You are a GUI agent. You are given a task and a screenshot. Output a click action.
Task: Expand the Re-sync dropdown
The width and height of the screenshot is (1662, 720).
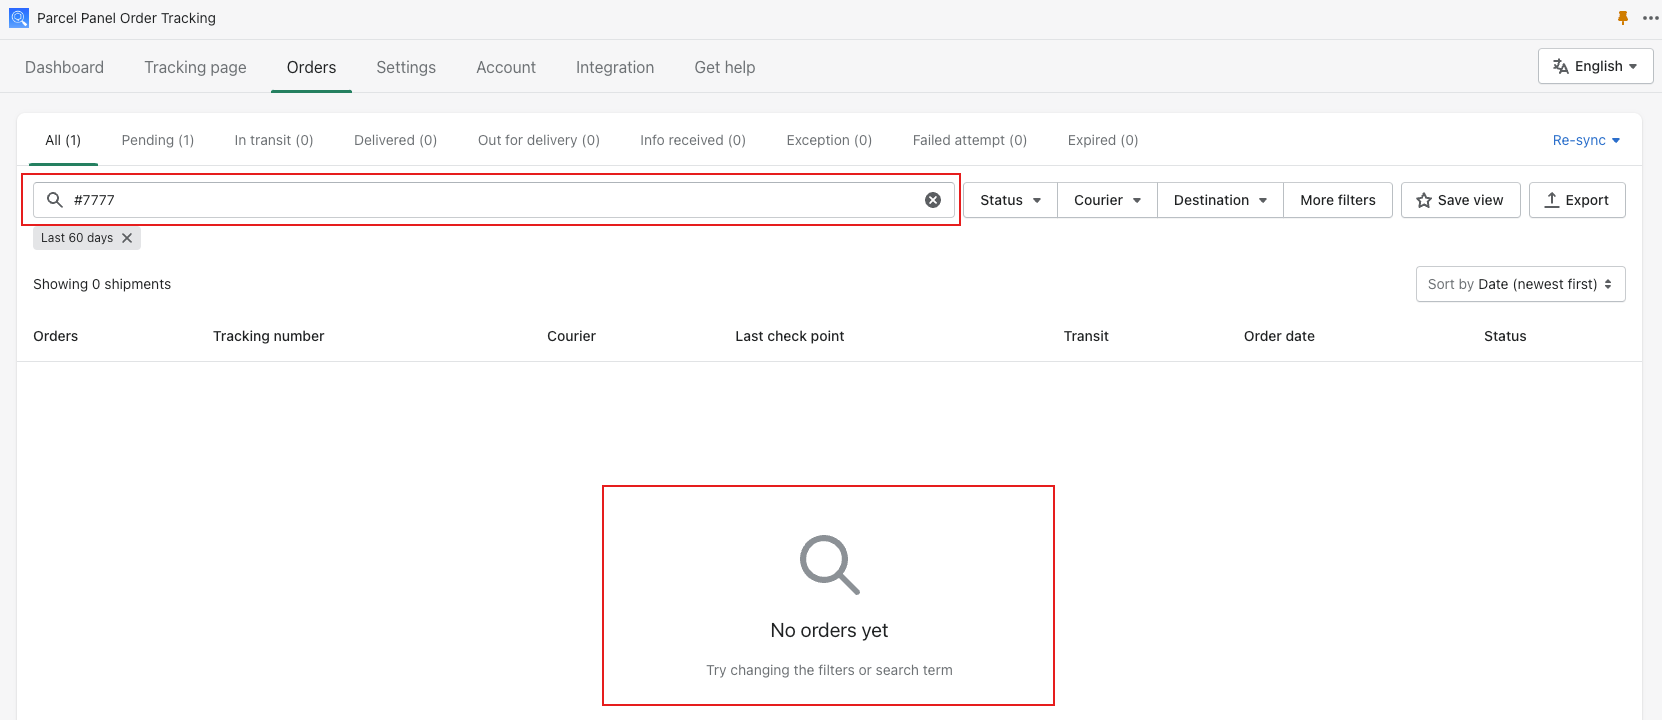1586,140
